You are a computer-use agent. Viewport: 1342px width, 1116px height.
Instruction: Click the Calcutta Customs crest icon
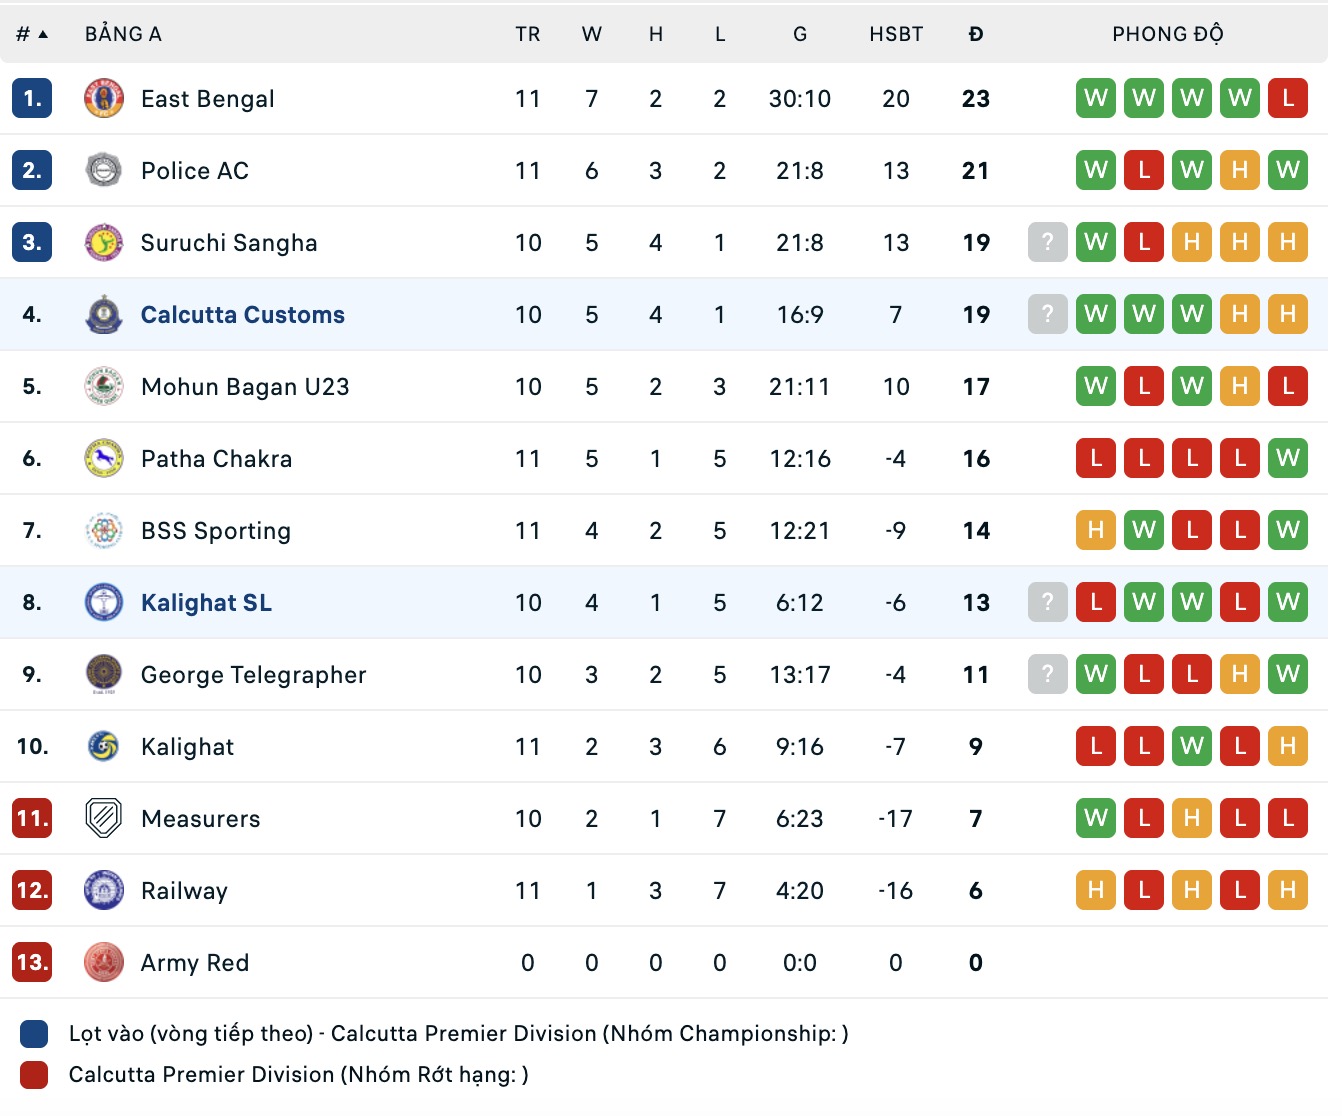tap(104, 314)
